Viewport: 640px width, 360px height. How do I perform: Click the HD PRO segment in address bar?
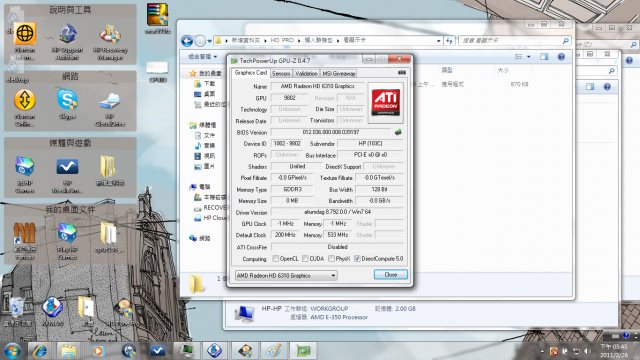point(282,40)
